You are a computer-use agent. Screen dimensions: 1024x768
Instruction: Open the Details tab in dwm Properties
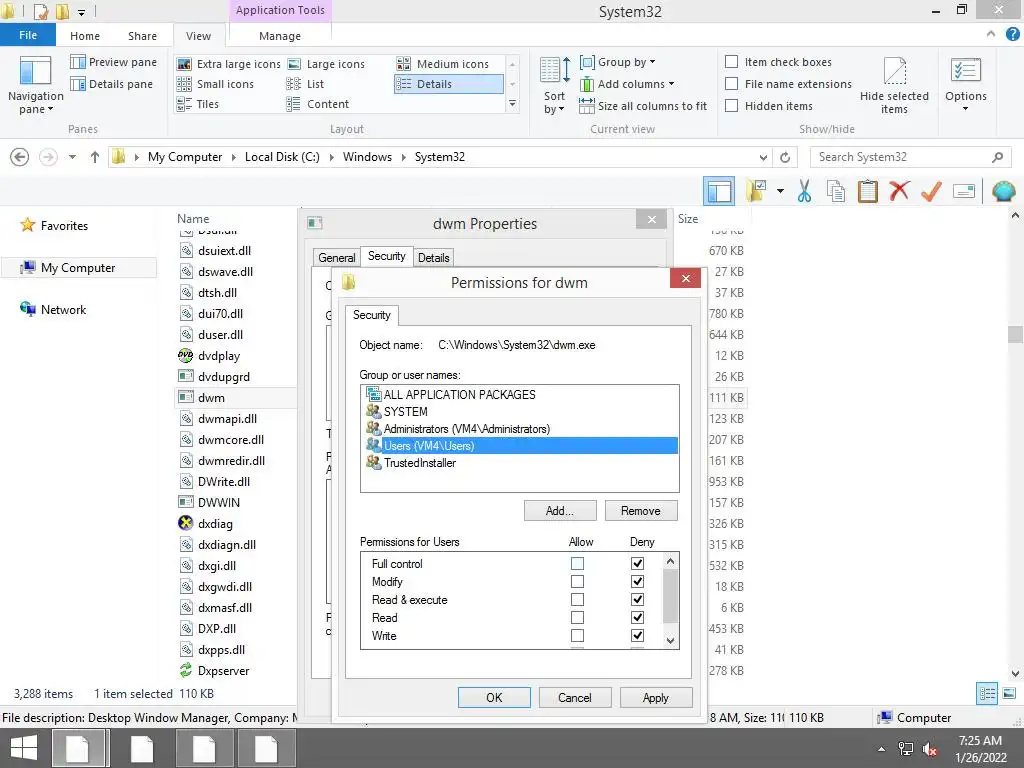click(434, 258)
